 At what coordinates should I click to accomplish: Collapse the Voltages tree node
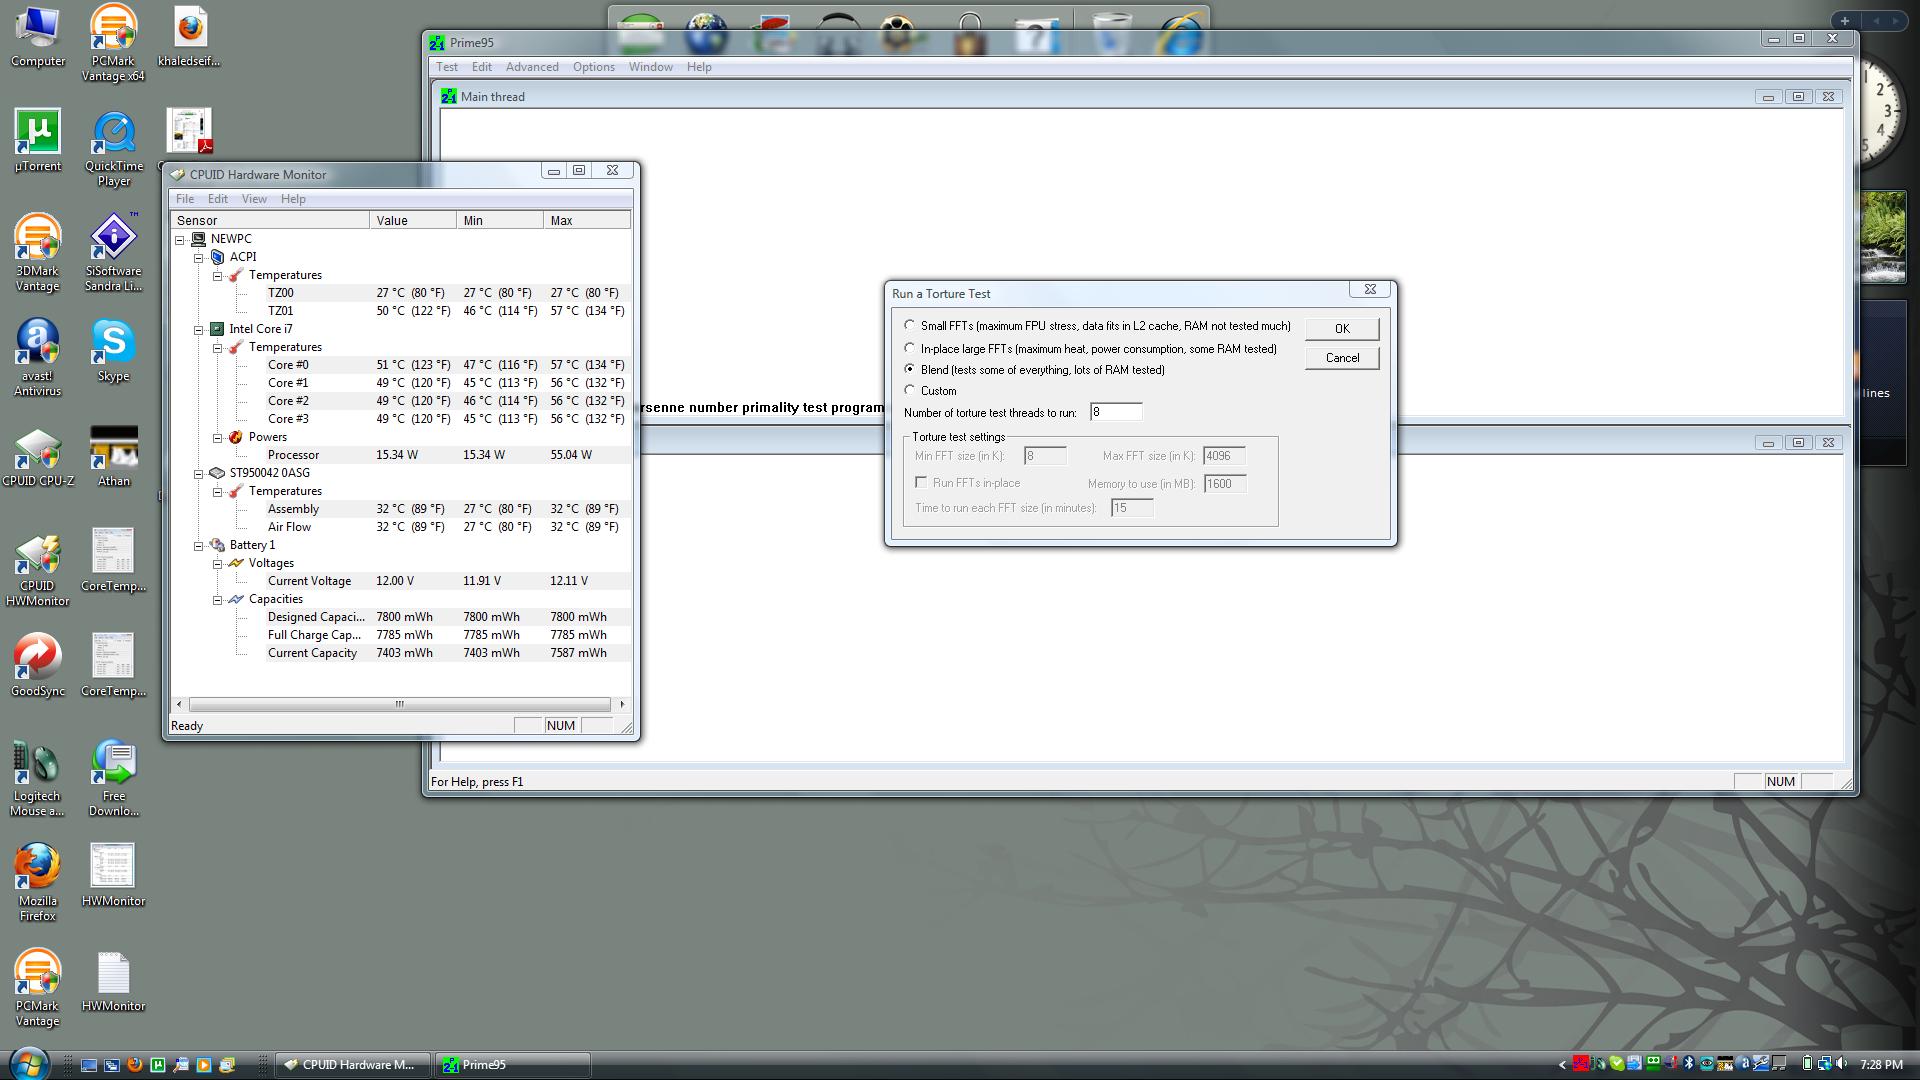pyautogui.click(x=217, y=563)
